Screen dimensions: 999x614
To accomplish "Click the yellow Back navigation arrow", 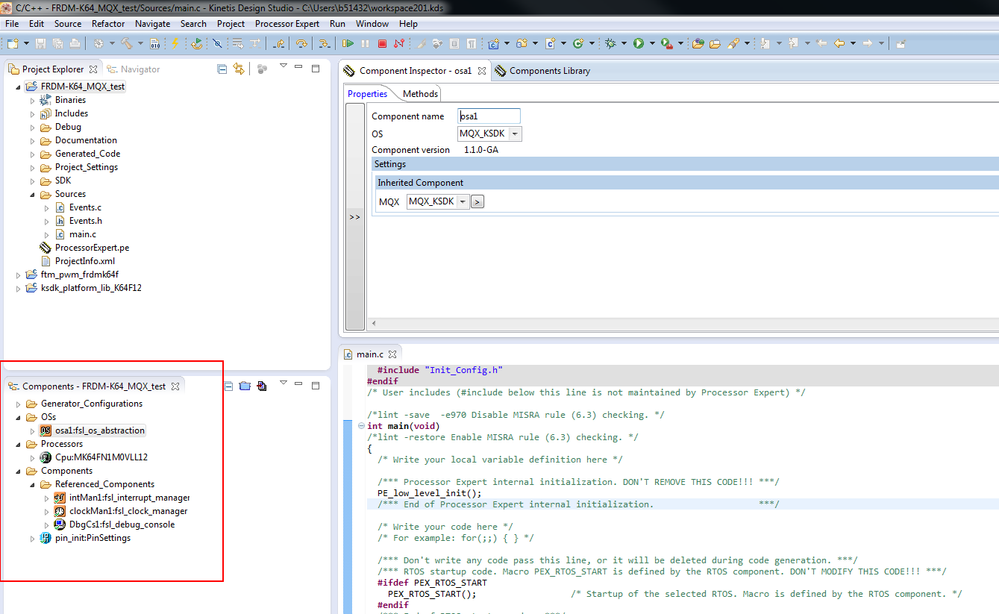I will click(840, 43).
